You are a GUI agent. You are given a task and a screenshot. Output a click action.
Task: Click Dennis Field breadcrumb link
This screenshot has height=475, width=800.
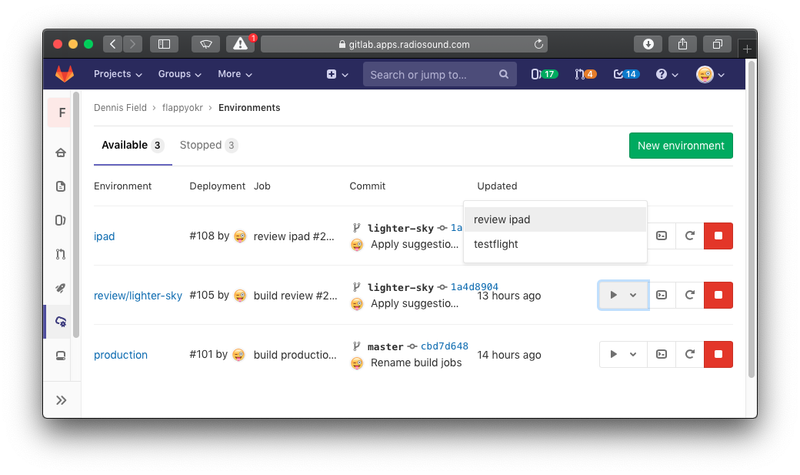[120, 108]
